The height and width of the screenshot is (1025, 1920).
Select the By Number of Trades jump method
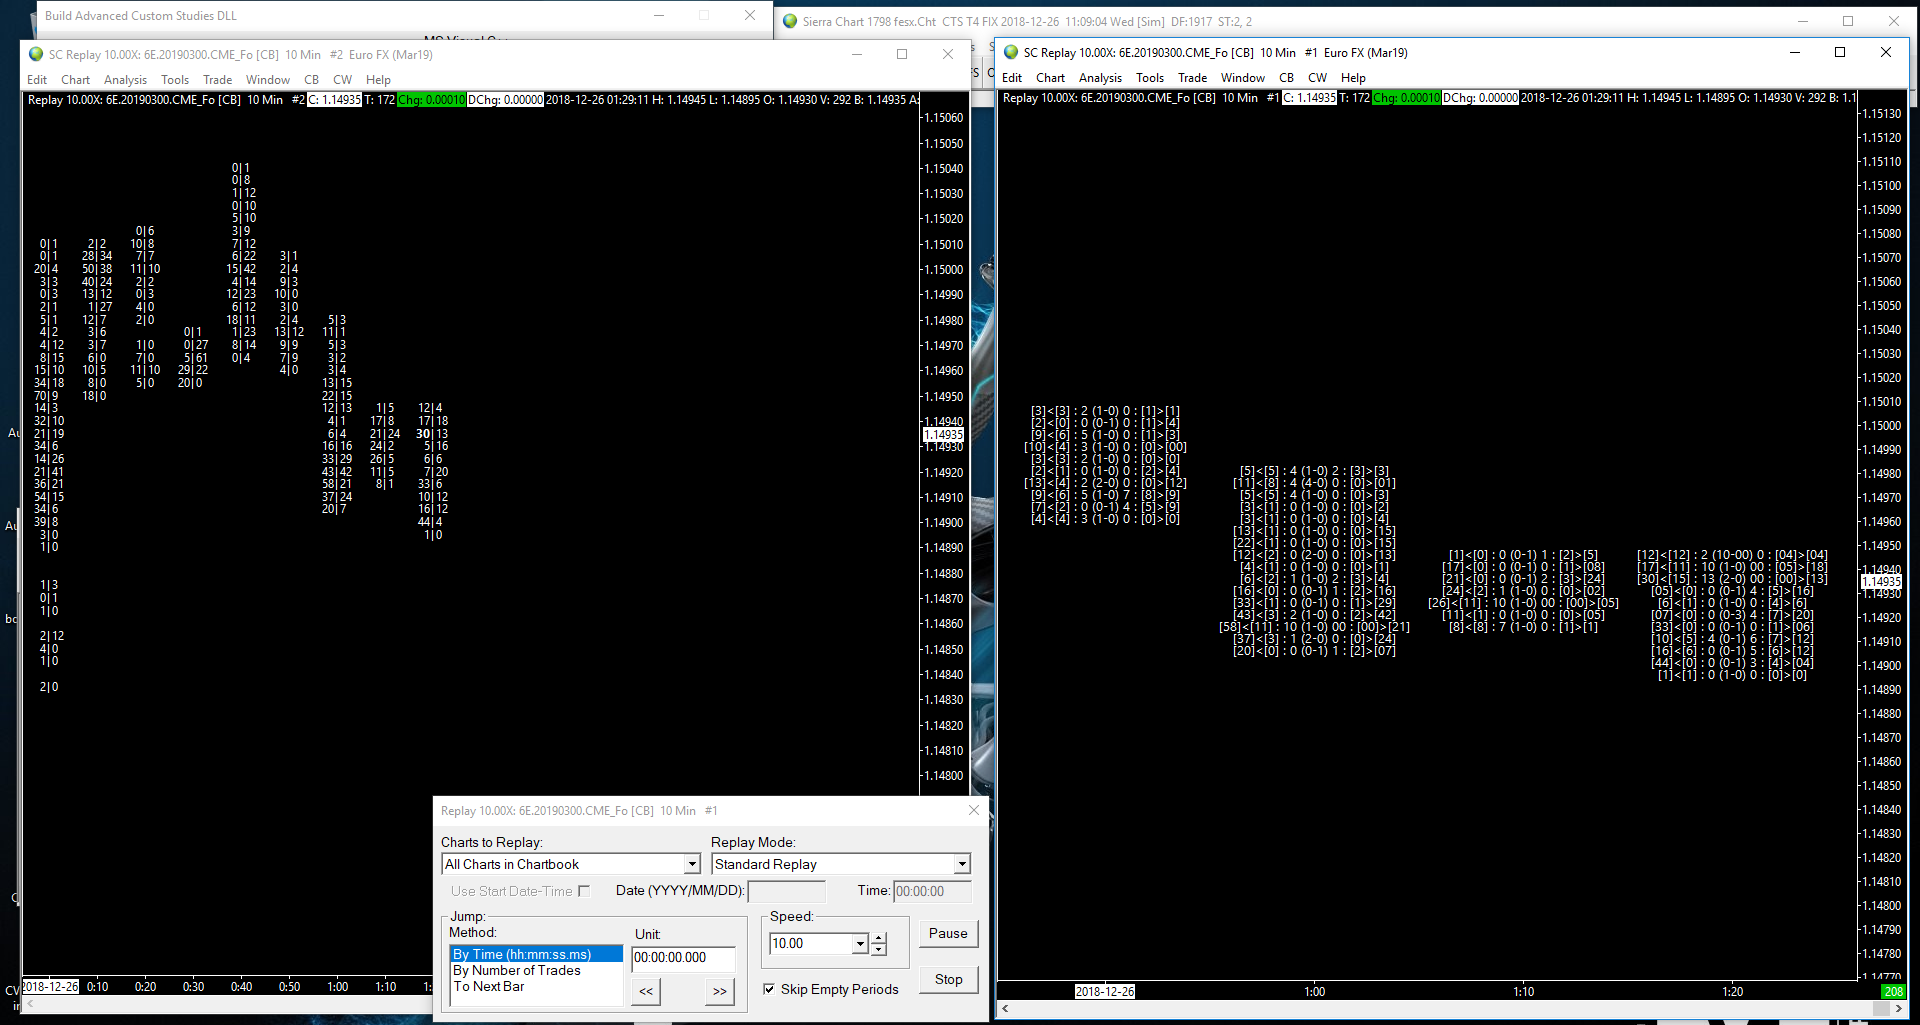[536, 970]
